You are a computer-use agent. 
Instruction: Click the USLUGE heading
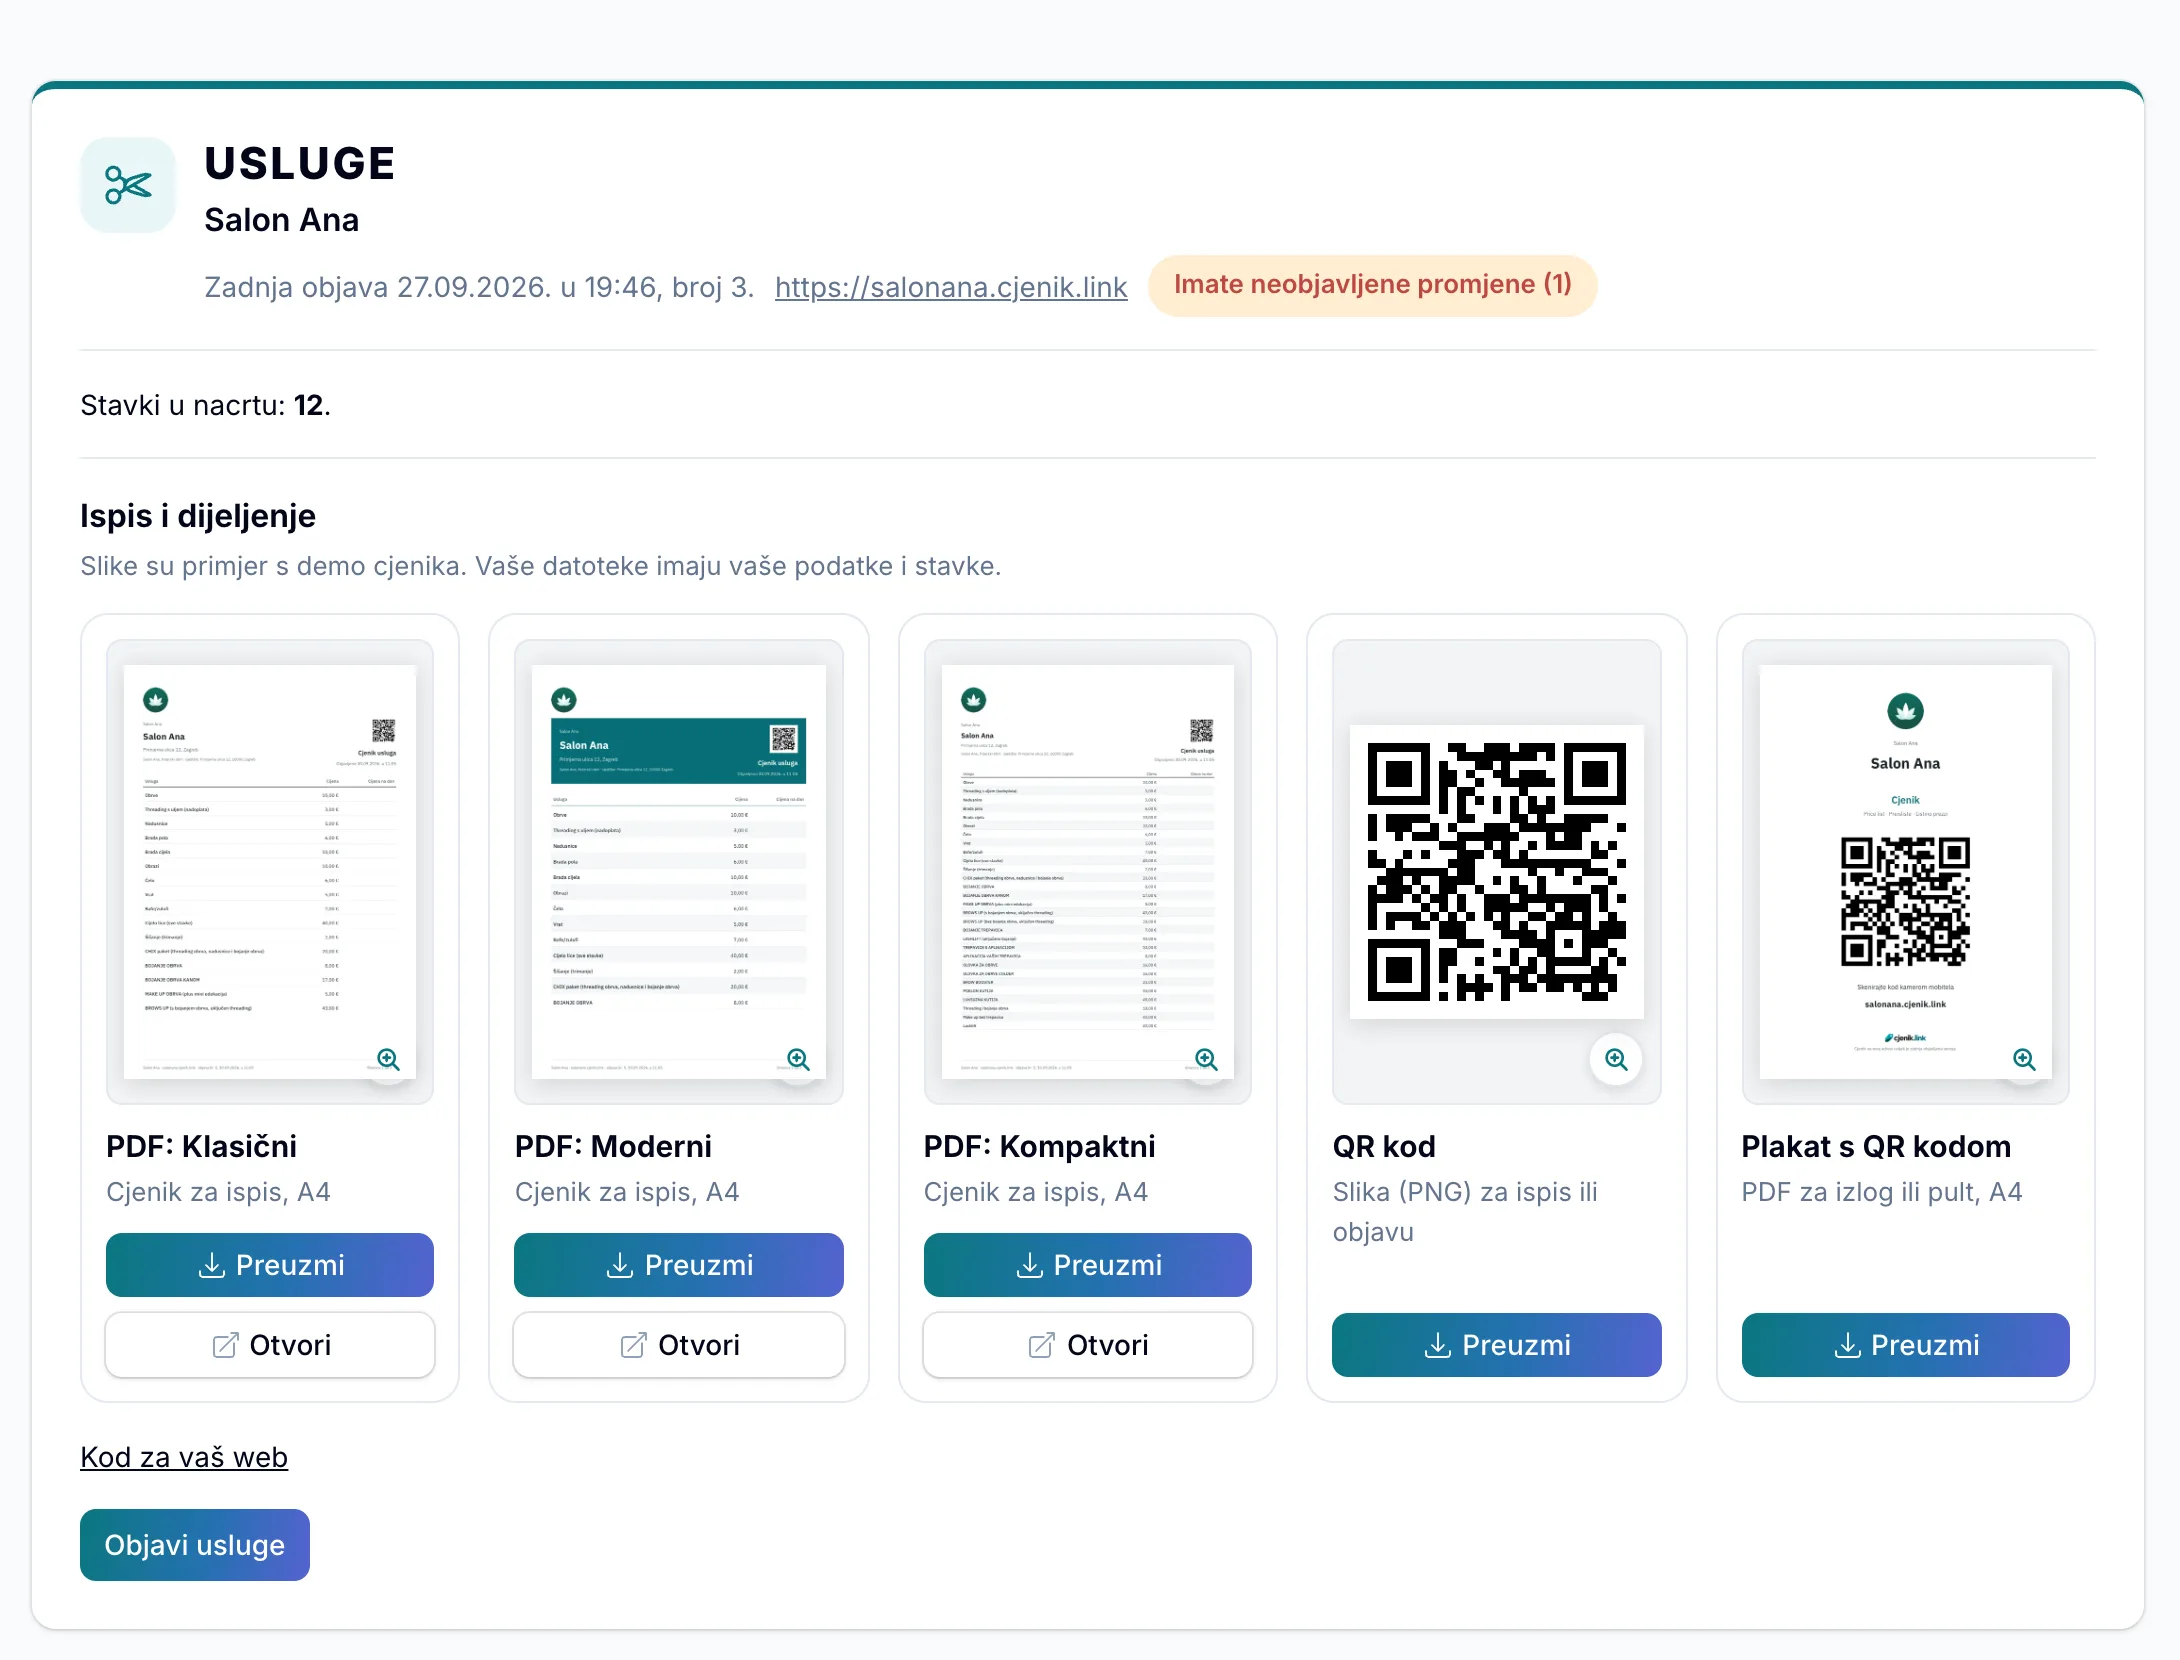pos(300,163)
